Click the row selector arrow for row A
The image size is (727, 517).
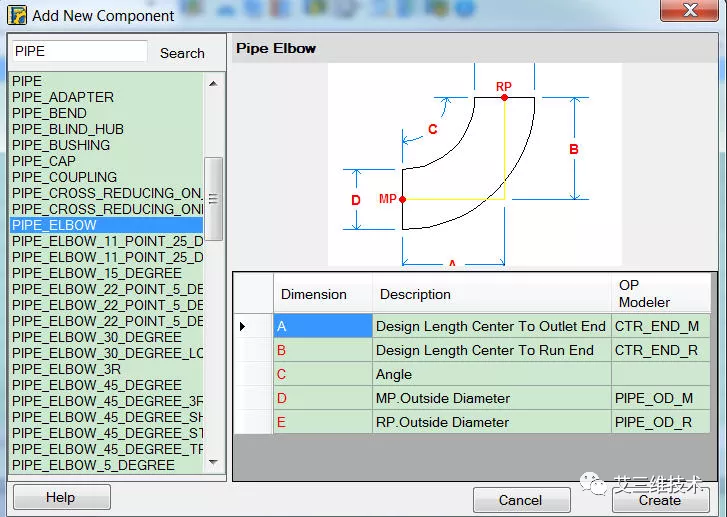(x=243, y=326)
